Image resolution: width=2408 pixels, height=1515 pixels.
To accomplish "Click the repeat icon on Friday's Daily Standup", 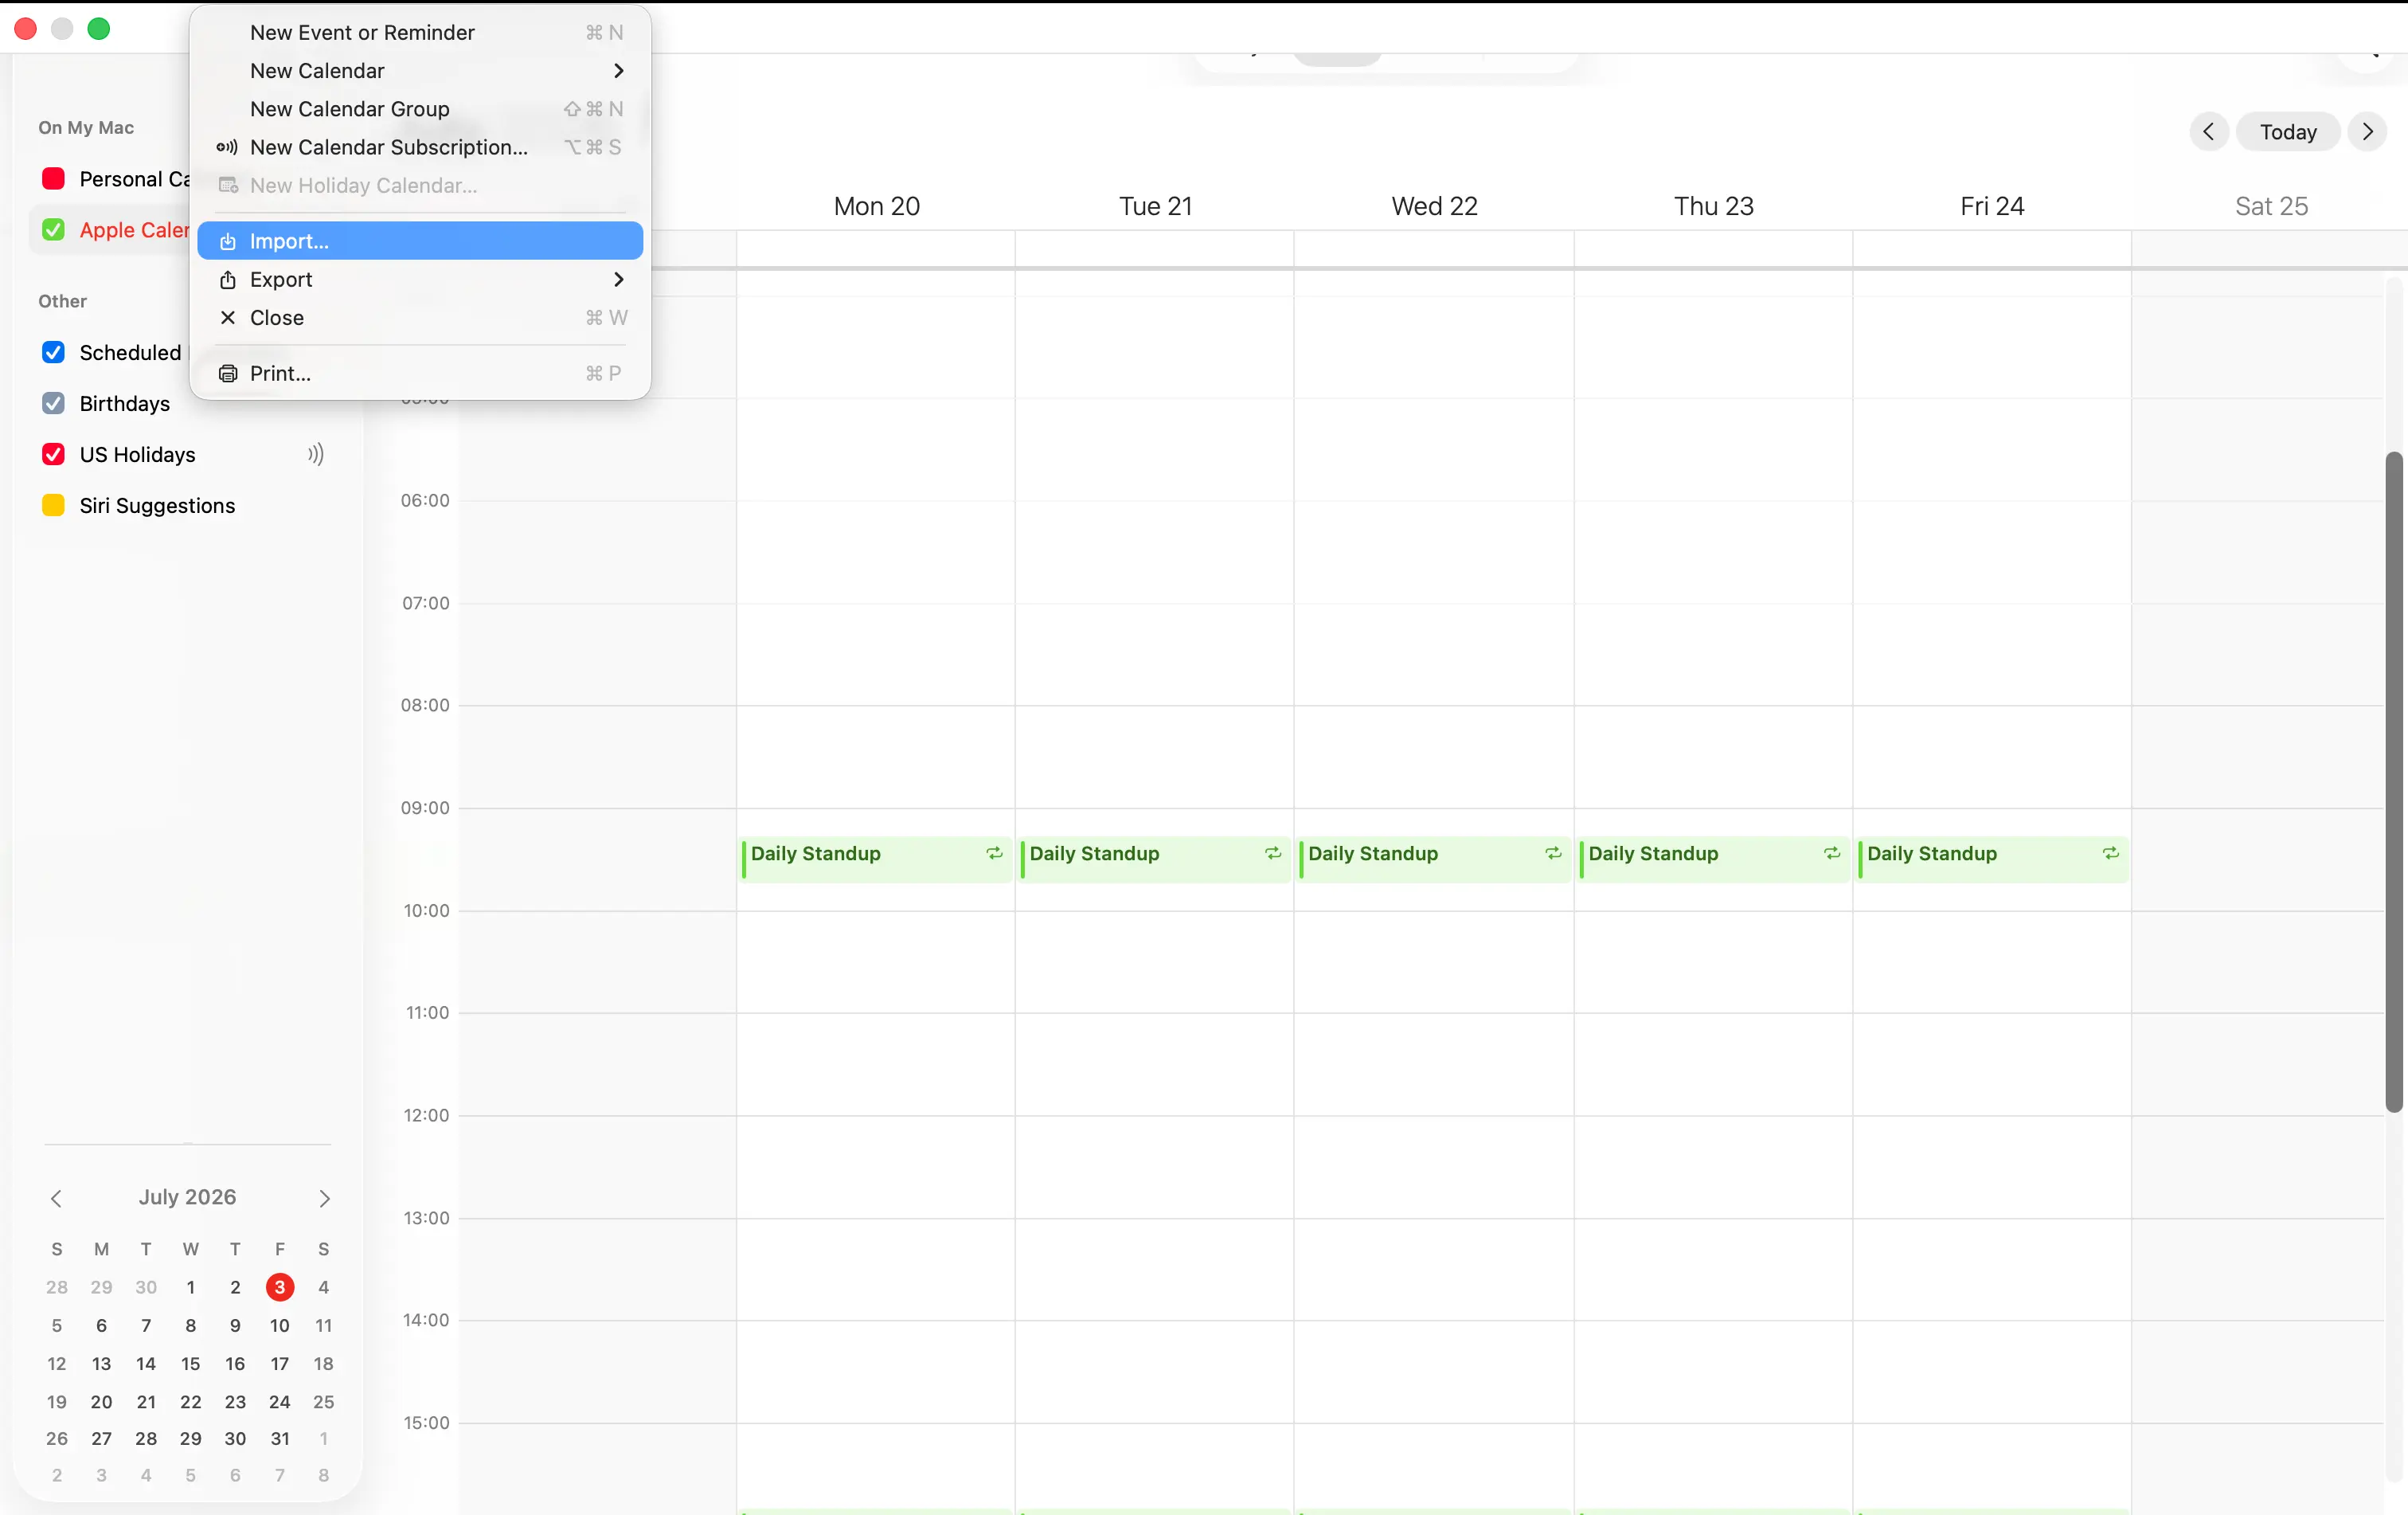I will click(2111, 853).
